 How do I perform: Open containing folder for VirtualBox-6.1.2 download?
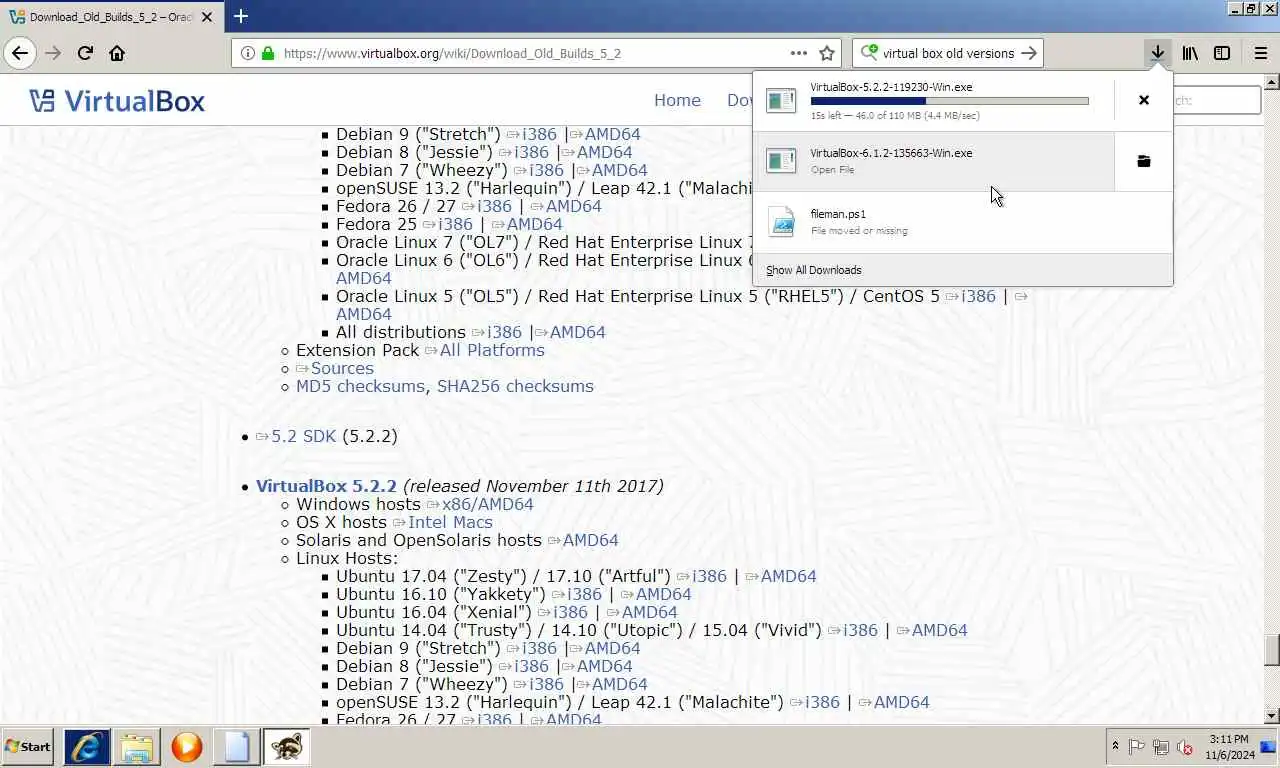[1144, 161]
